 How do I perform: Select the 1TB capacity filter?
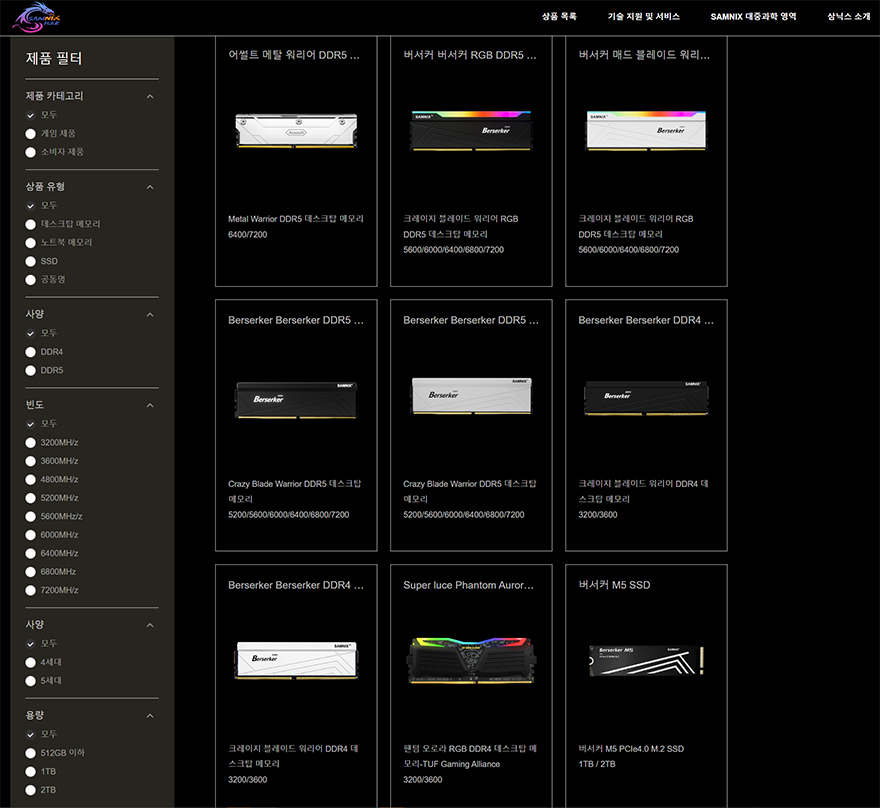click(x=30, y=772)
